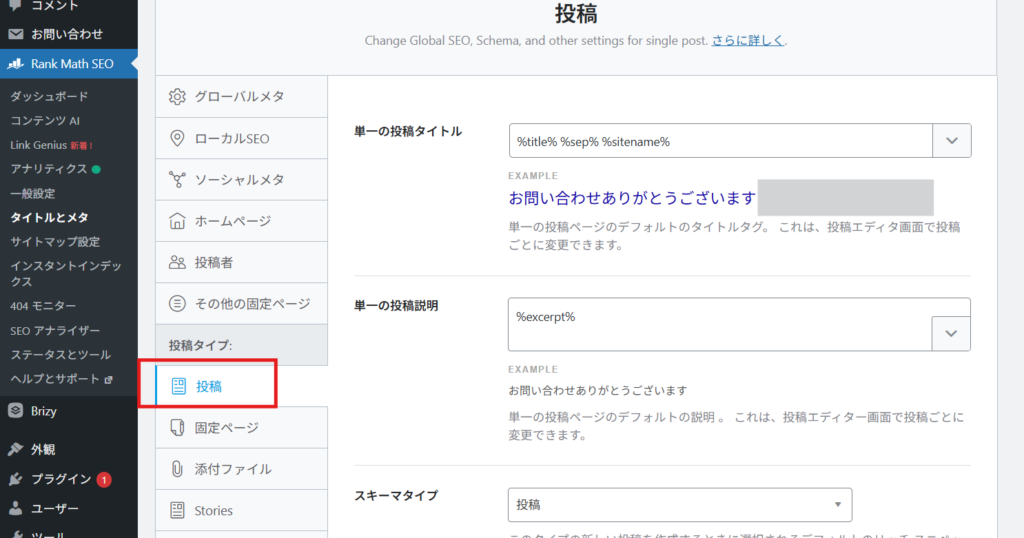This screenshot has width=1024, height=538.
Task: Click the paperclip icon for 添付ファイル
Action: [x=178, y=469]
